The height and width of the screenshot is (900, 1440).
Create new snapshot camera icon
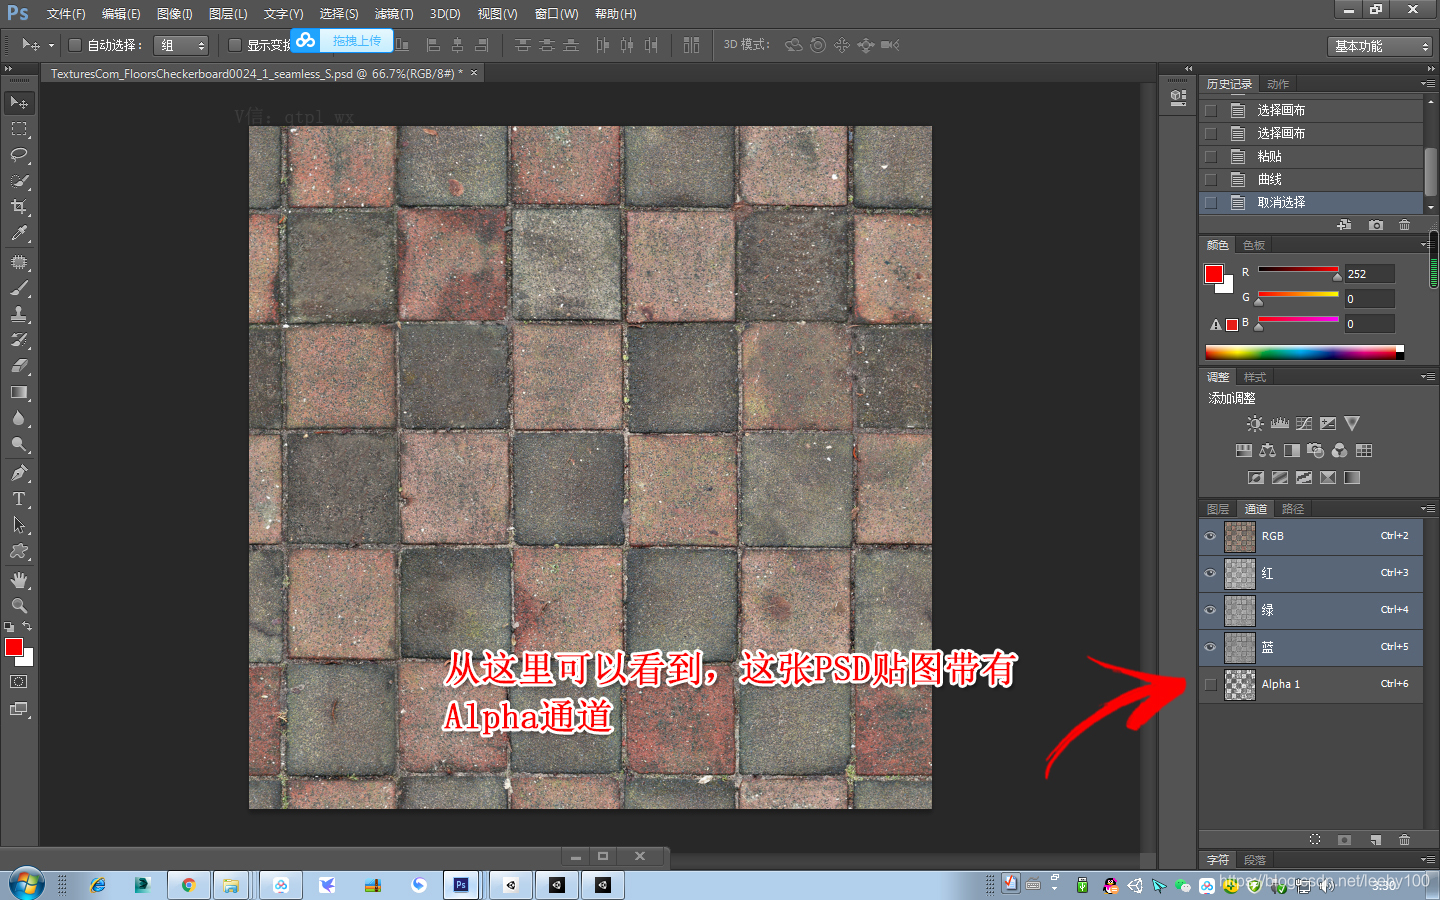[x=1376, y=225]
